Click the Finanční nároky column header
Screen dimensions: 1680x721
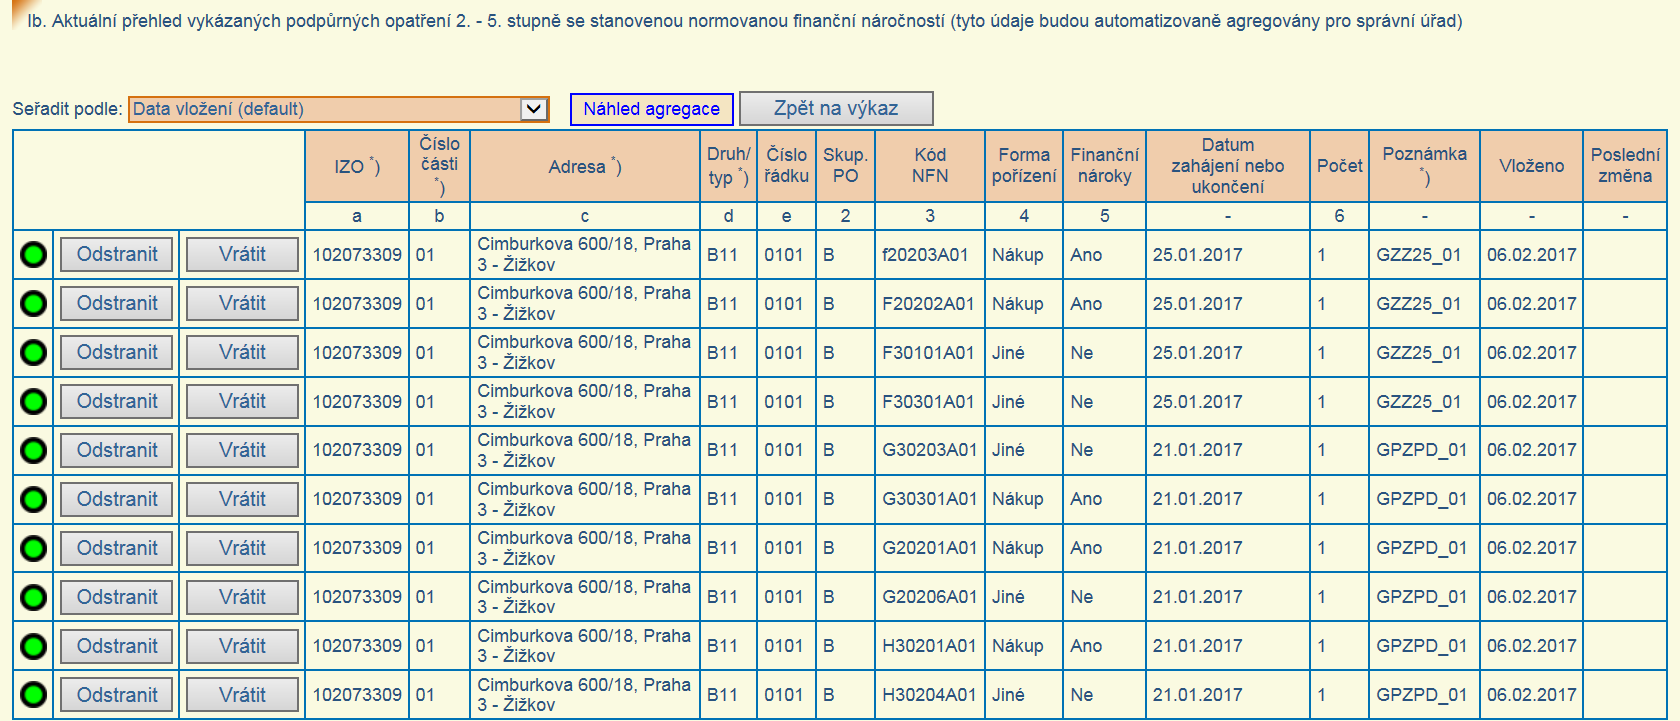[x=1104, y=166]
